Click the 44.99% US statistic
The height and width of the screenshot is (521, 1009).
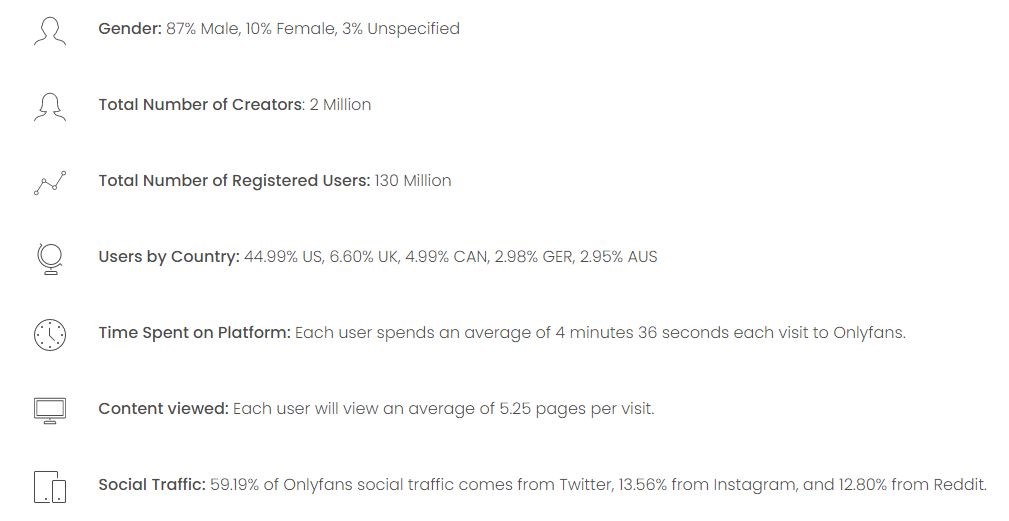[283, 257]
